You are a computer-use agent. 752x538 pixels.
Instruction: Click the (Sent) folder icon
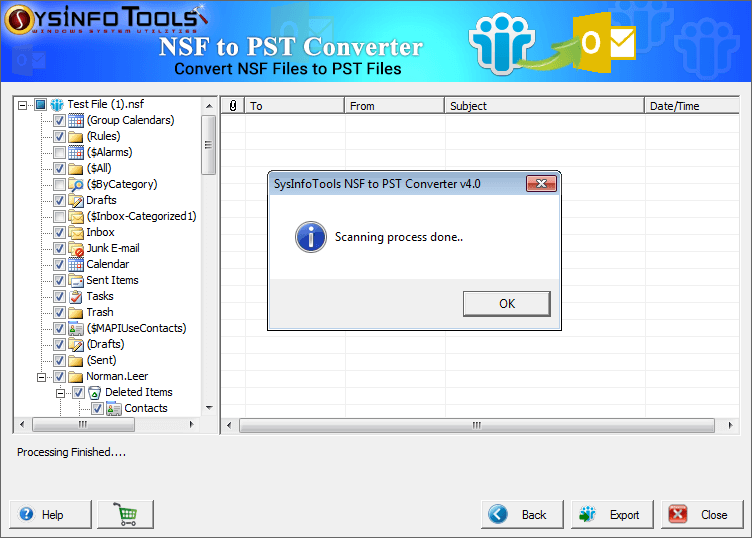[x=76, y=361]
